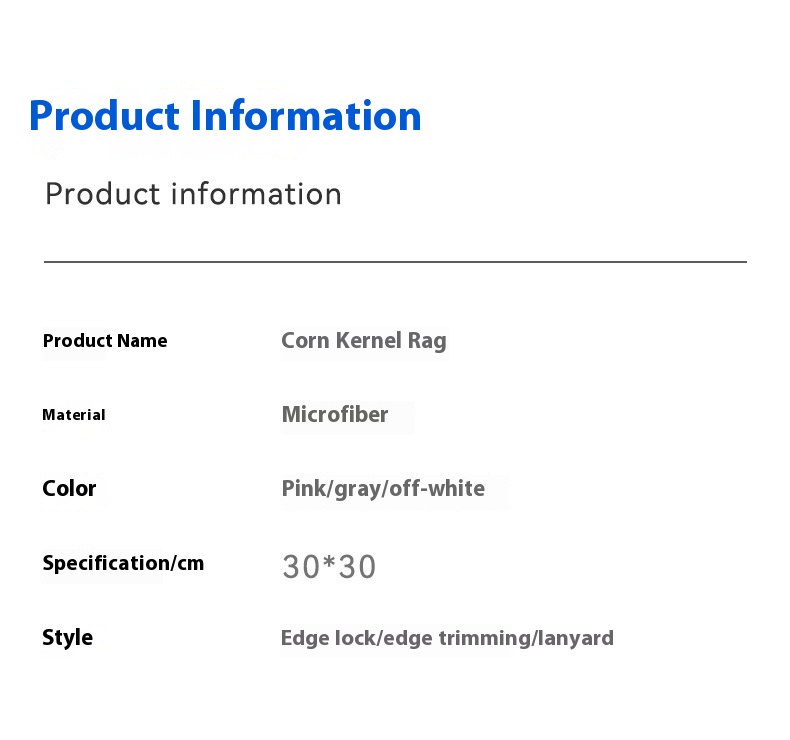Choose "Pink" in the color value

(x=304, y=489)
